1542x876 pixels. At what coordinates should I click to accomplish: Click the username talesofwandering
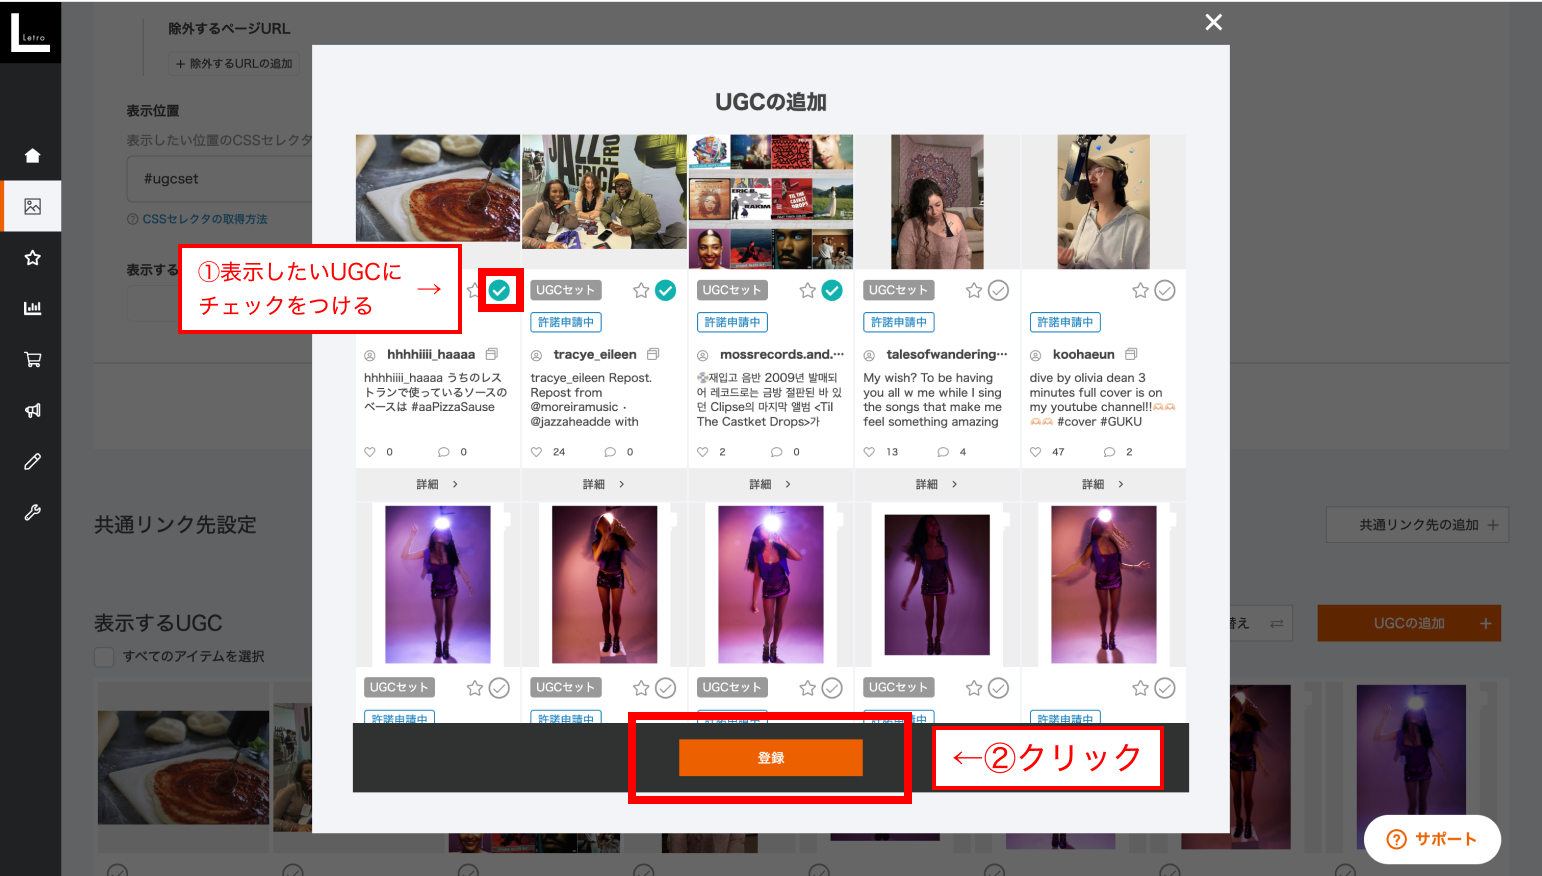(947, 354)
